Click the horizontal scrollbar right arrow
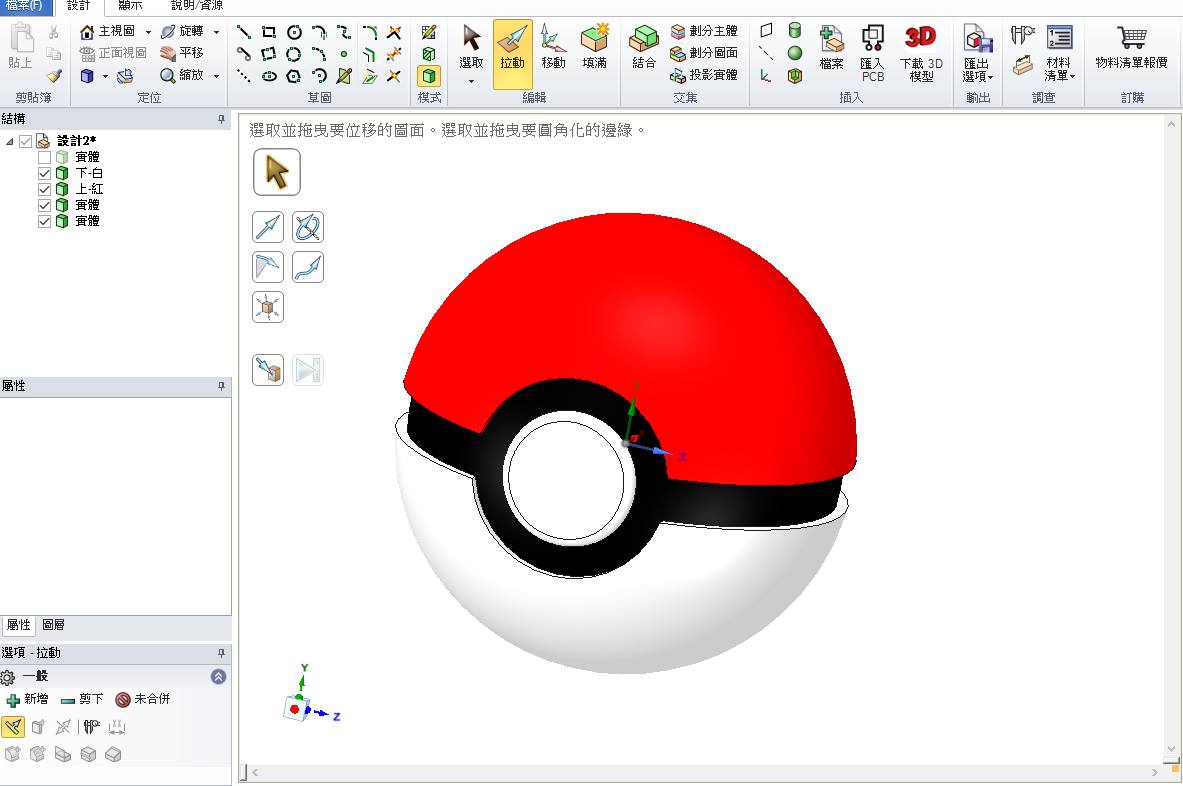This screenshot has height=786, width=1183. [1154, 772]
